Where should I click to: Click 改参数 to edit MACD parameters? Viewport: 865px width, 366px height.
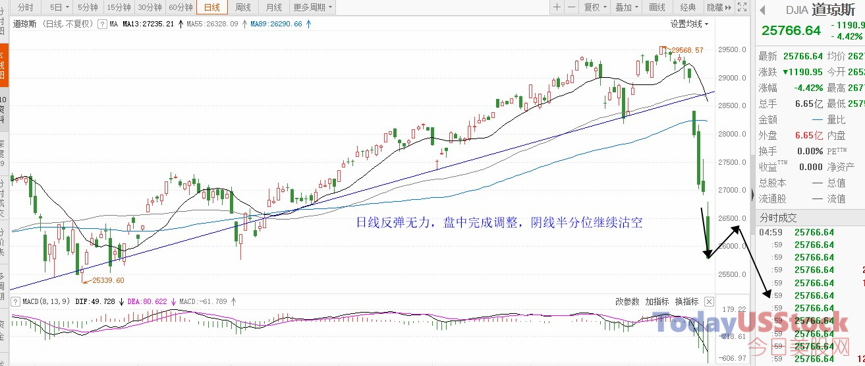(x=627, y=301)
